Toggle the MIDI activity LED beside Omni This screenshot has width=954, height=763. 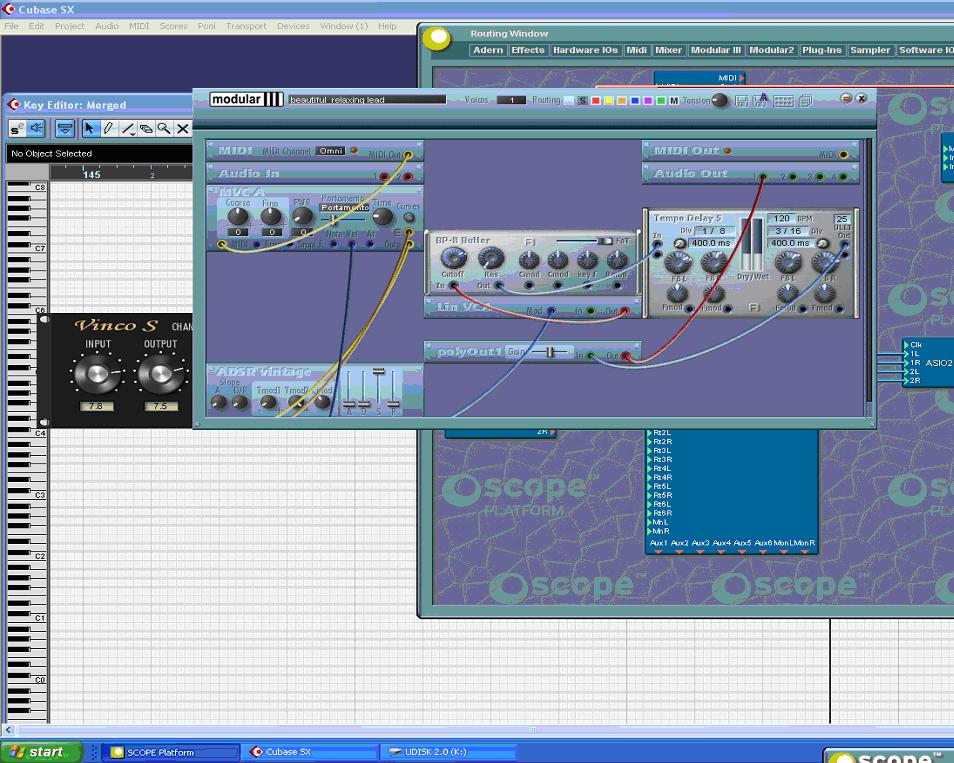click(x=353, y=150)
